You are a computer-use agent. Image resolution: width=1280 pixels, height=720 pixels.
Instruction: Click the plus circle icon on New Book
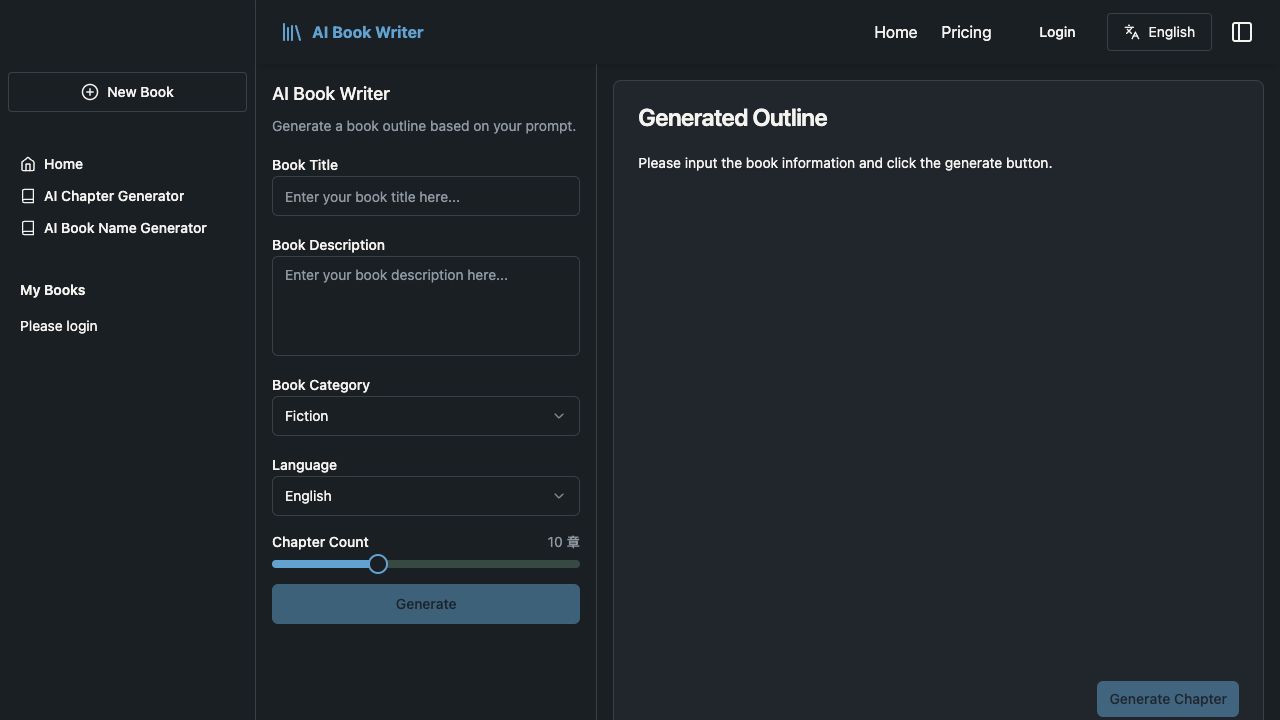click(x=90, y=92)
